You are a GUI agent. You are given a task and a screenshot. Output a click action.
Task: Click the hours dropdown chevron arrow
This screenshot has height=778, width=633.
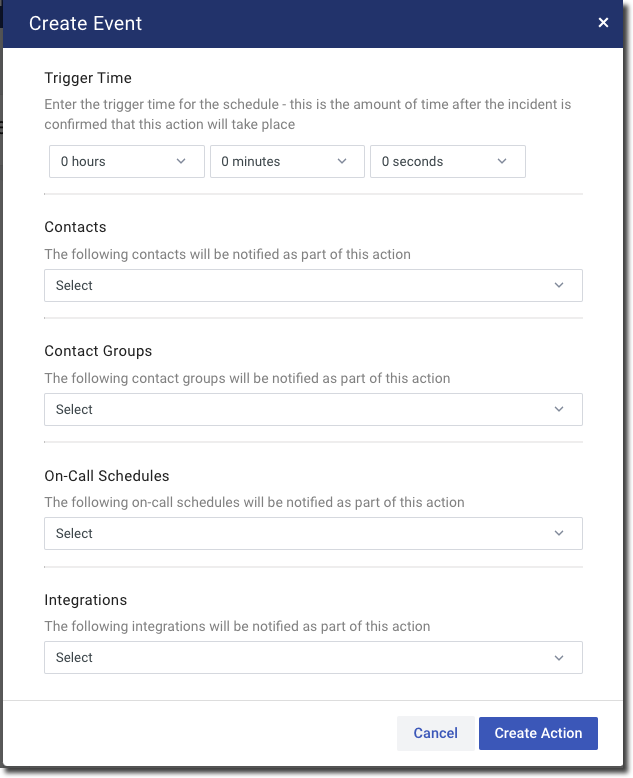tap(181, 161)
